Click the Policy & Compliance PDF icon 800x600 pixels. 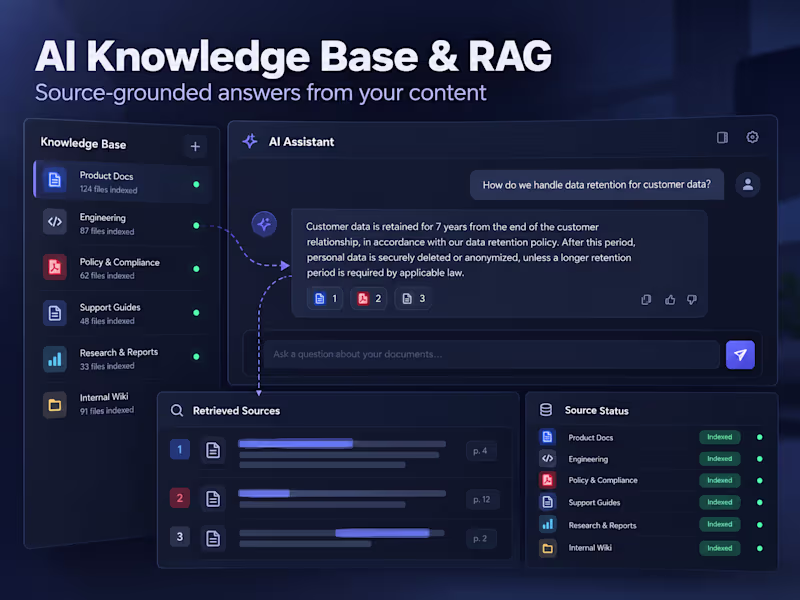55,267
